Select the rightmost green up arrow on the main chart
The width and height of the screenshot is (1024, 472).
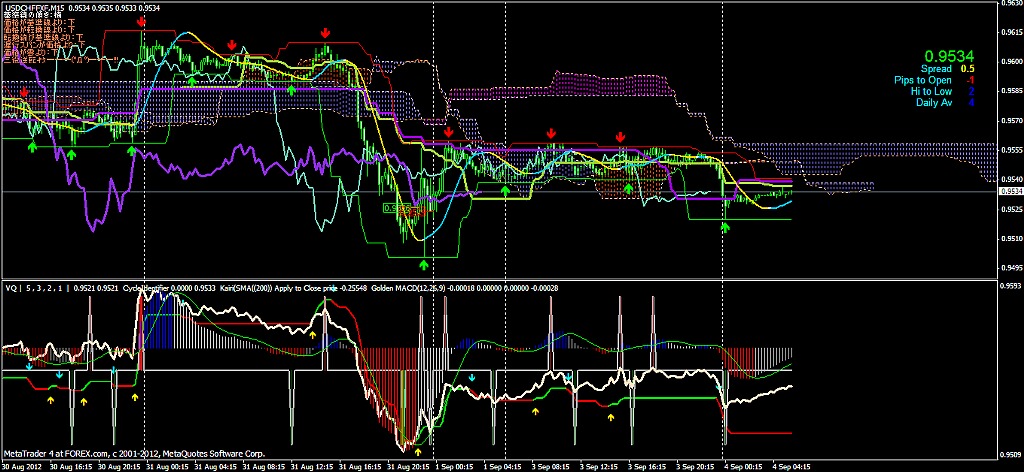[x=725, y=227]
